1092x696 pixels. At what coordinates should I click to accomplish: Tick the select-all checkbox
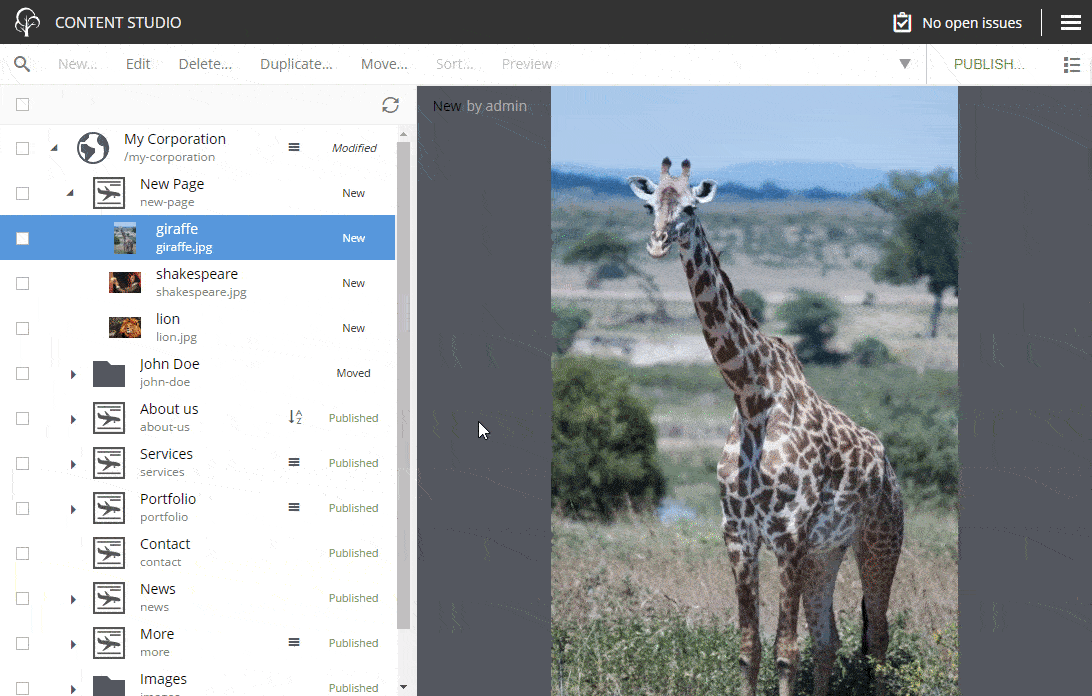point(23,105)
